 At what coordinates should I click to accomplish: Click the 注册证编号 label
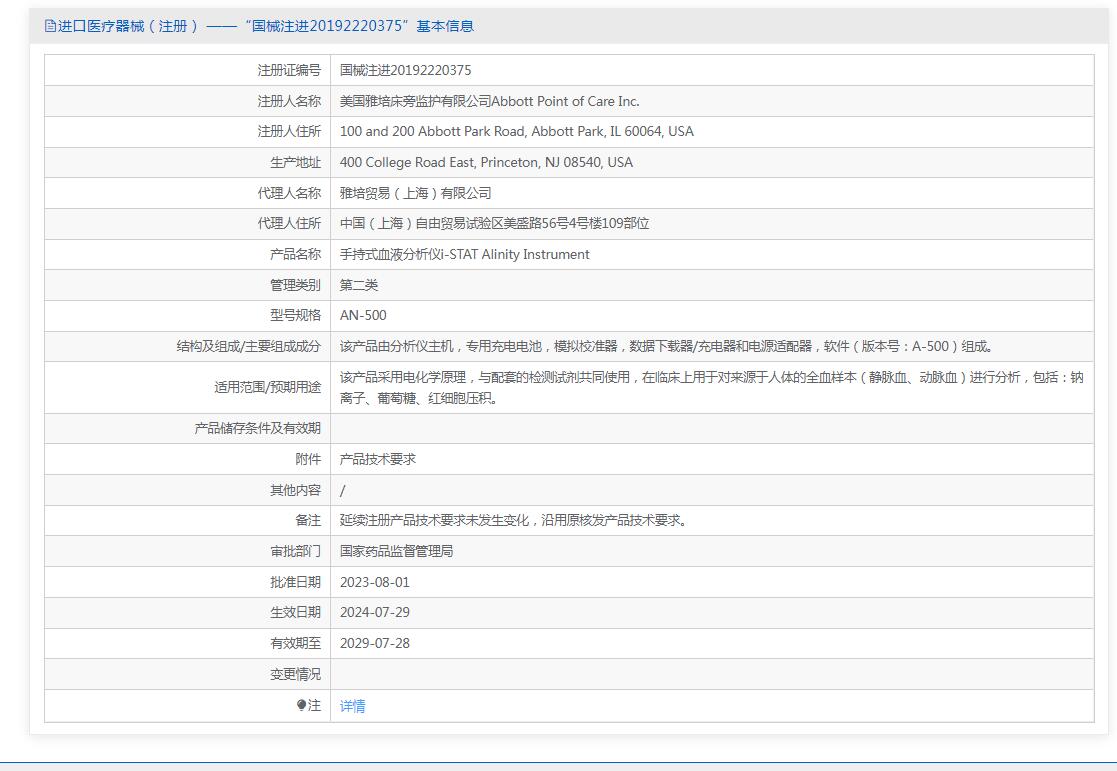[289, 70]
